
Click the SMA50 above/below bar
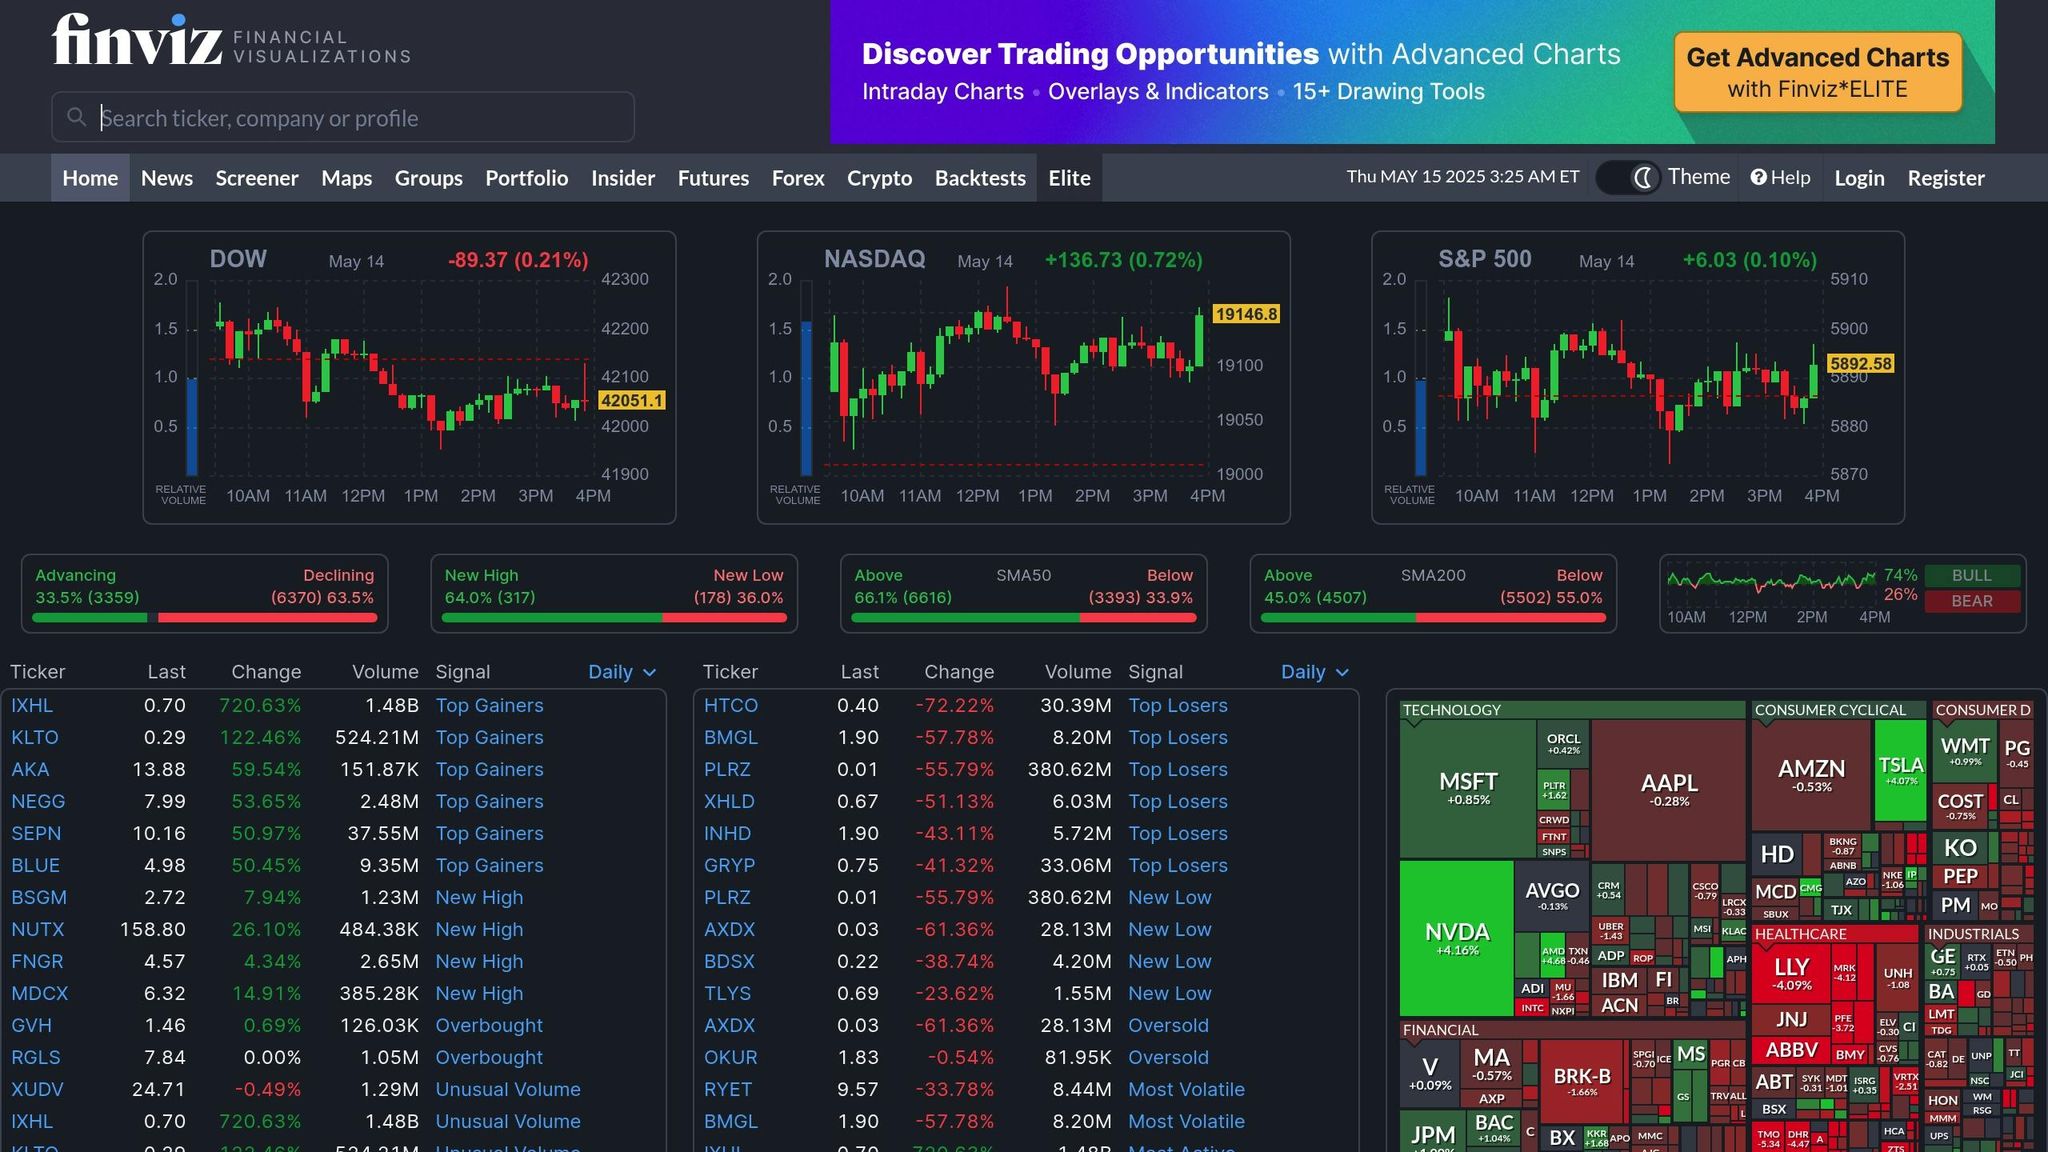[1024, 618]
